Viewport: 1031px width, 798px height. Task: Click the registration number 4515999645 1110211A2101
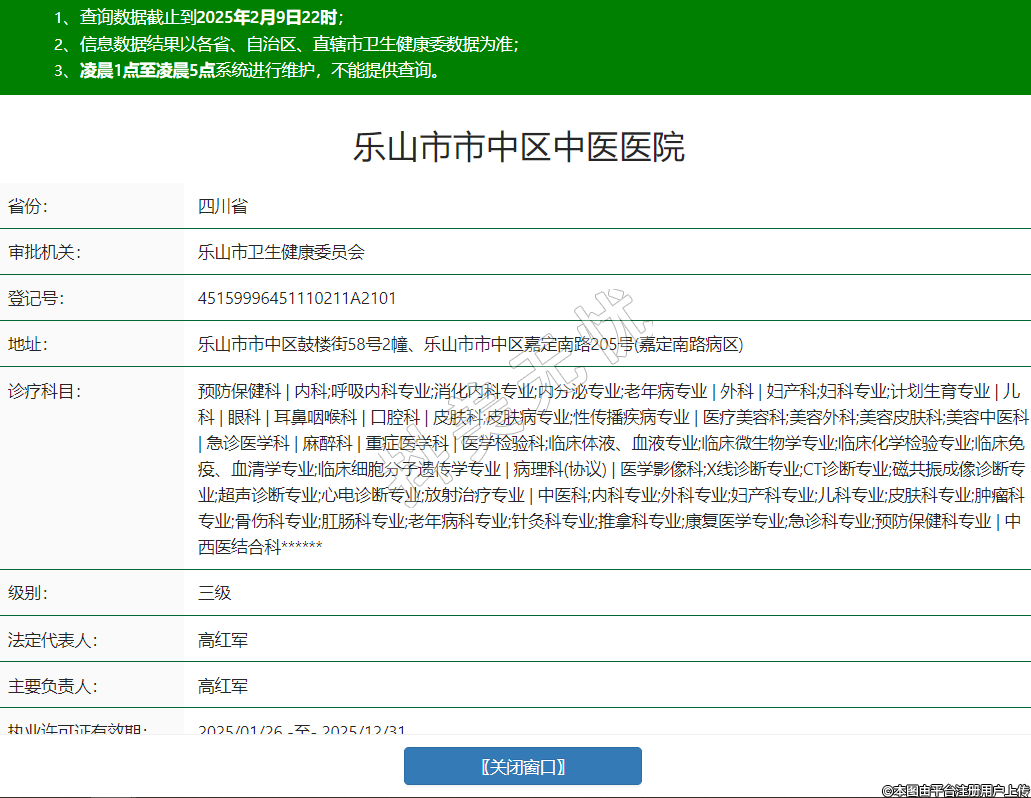[297, 298]
